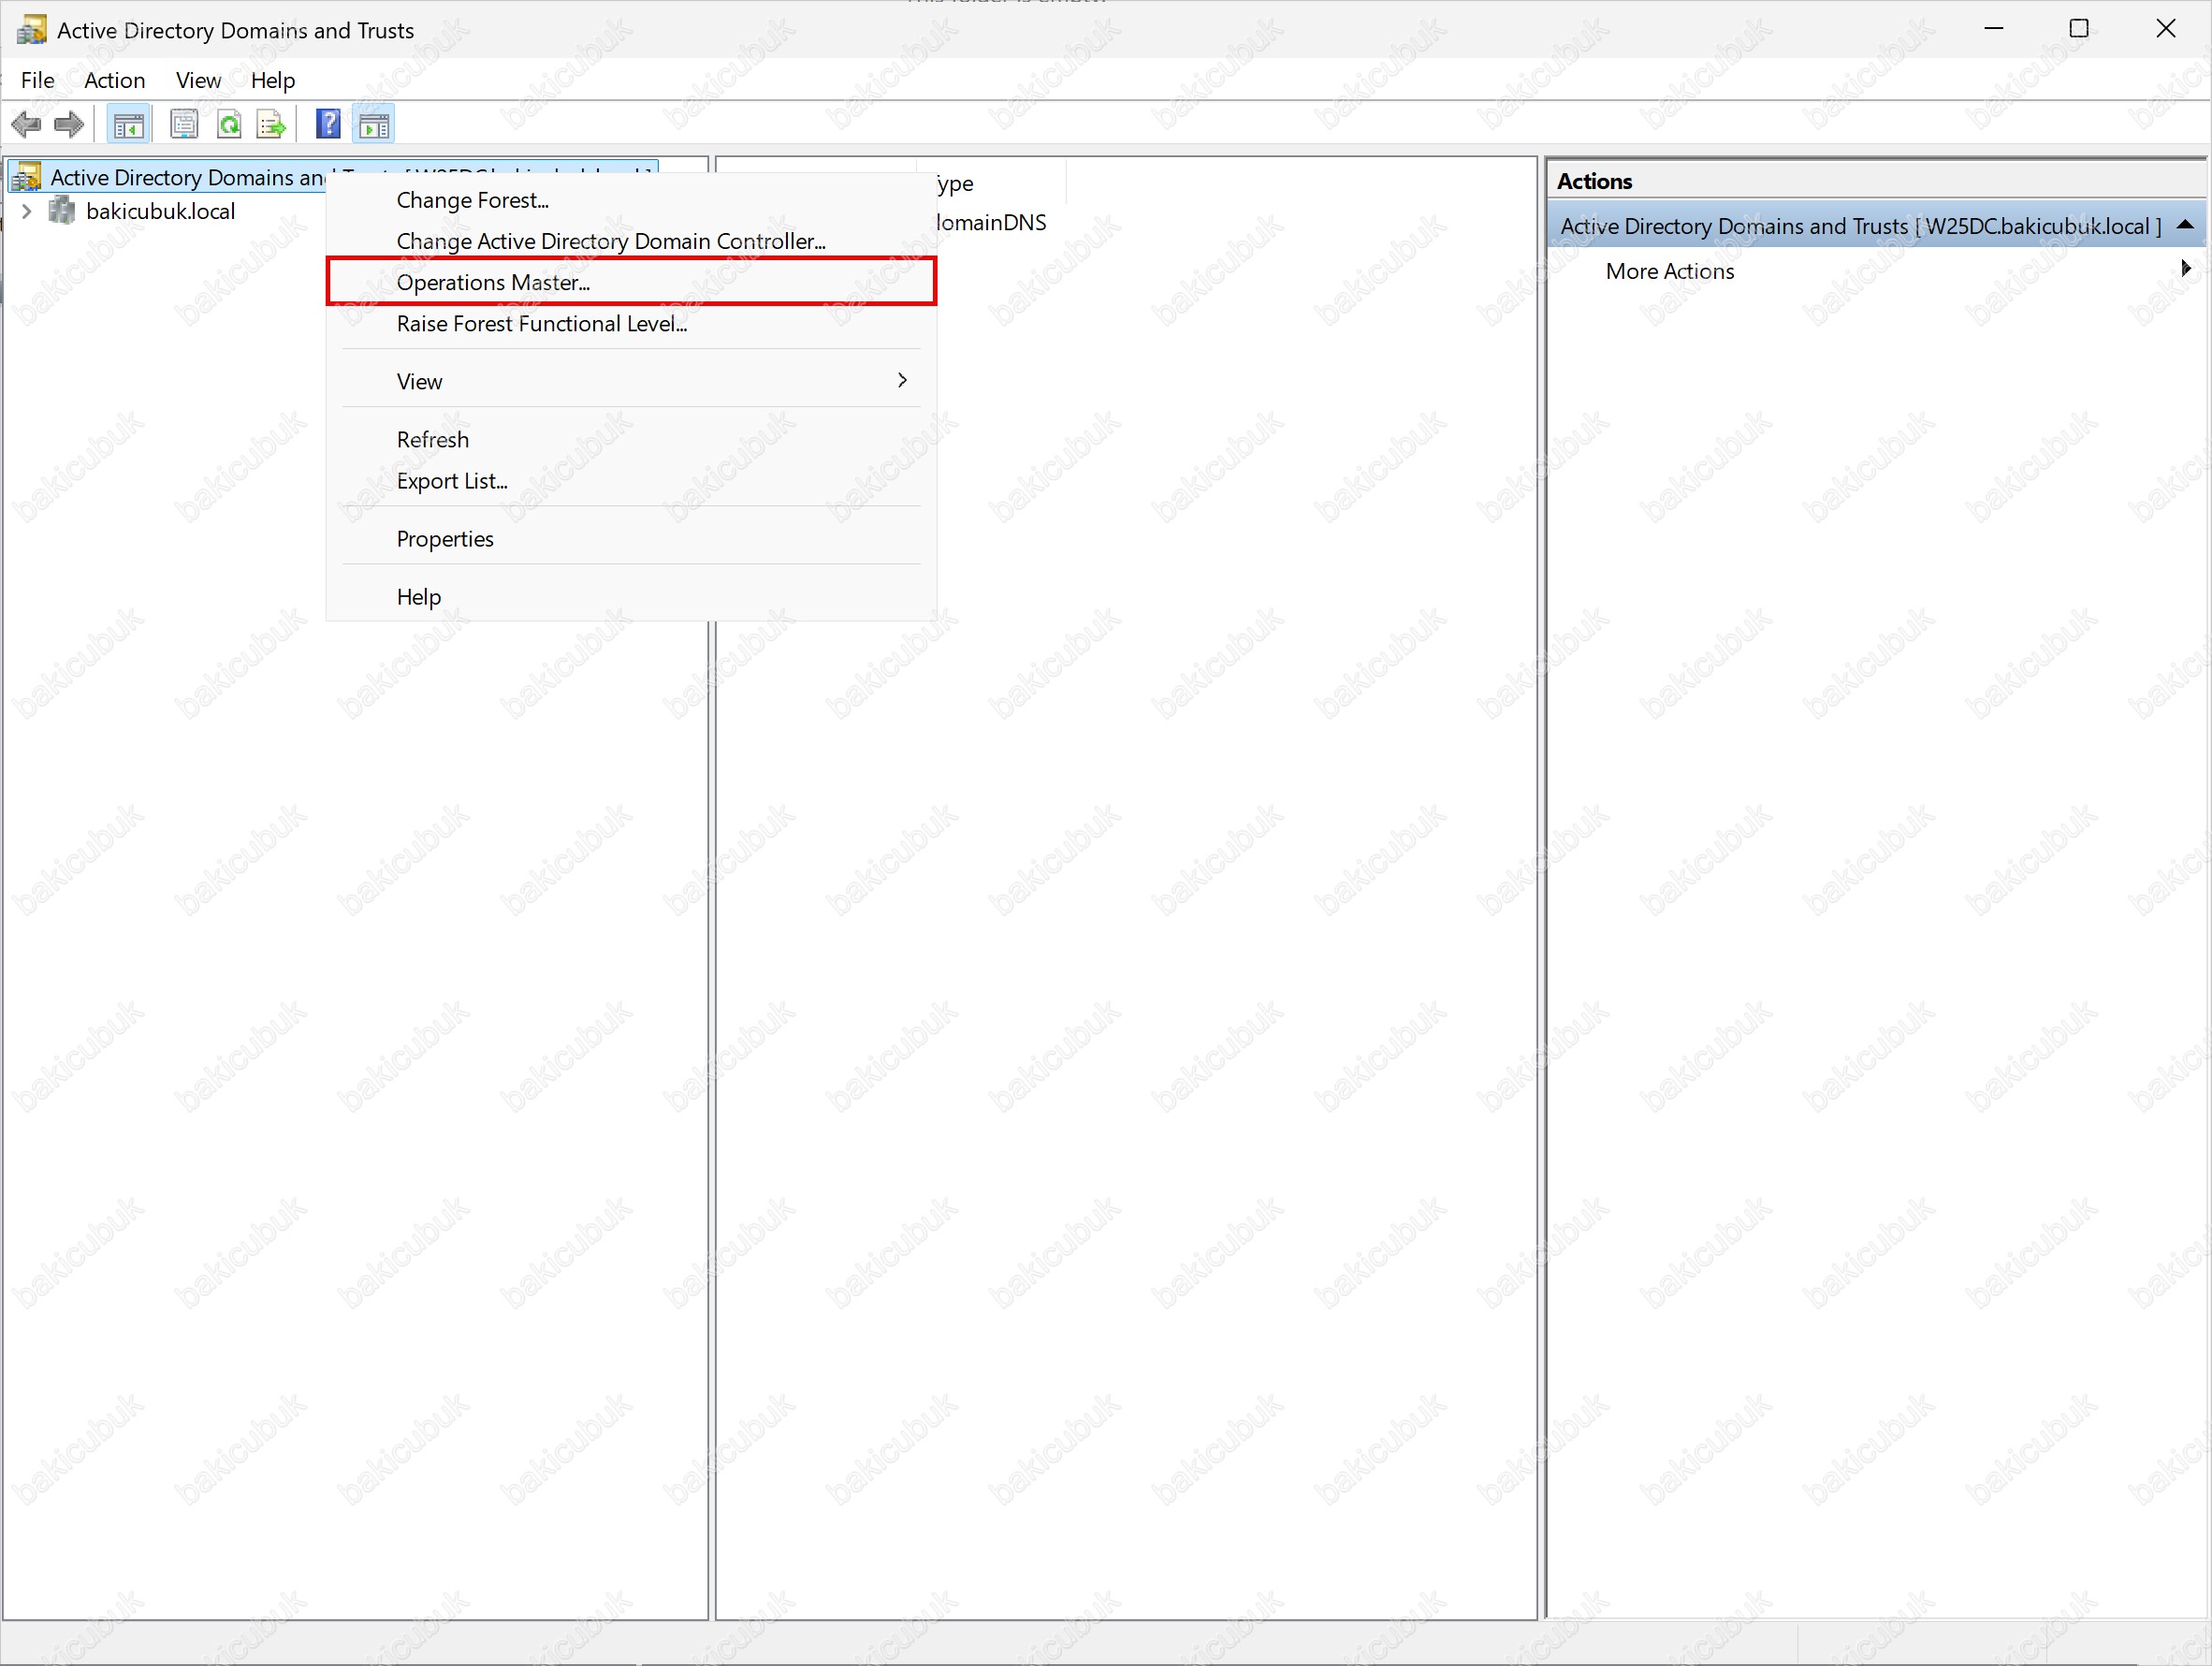Collapse the Actions section with the up arrow
2212x1666 pixels.
[2186, 225]
